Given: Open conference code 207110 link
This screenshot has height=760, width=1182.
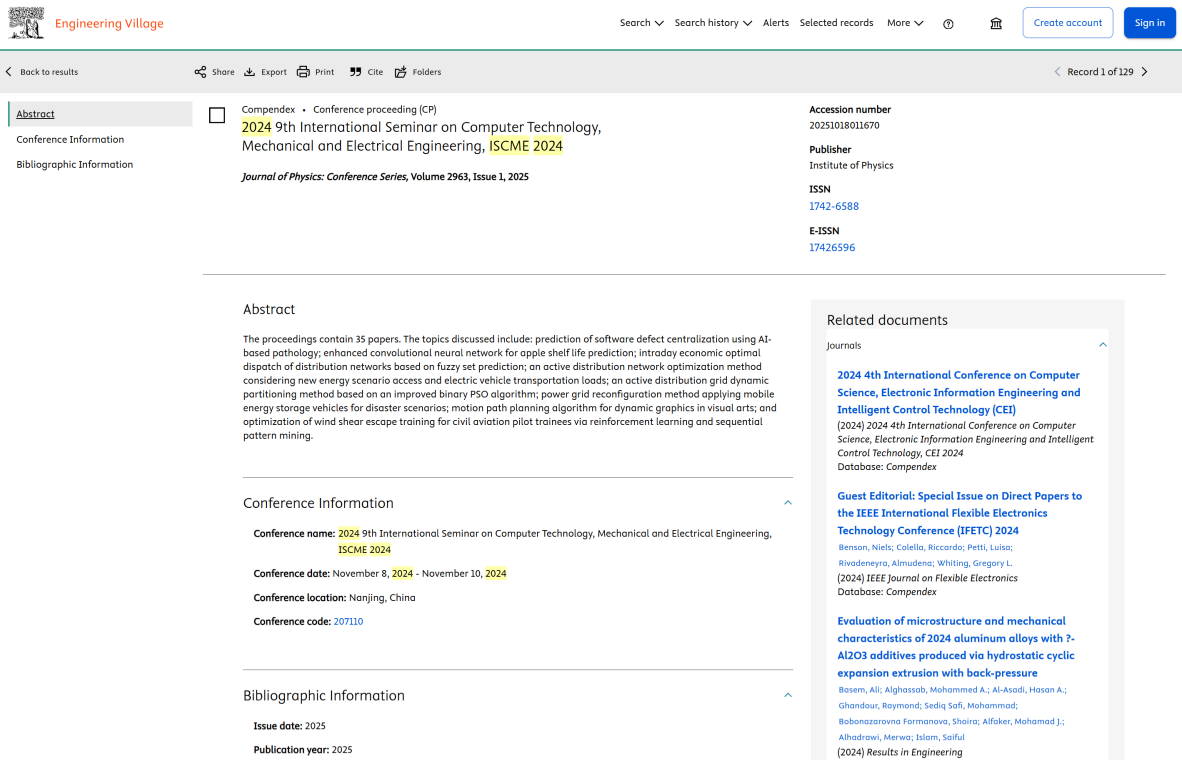Looking at the screenshot, I should tap(348, 621).
